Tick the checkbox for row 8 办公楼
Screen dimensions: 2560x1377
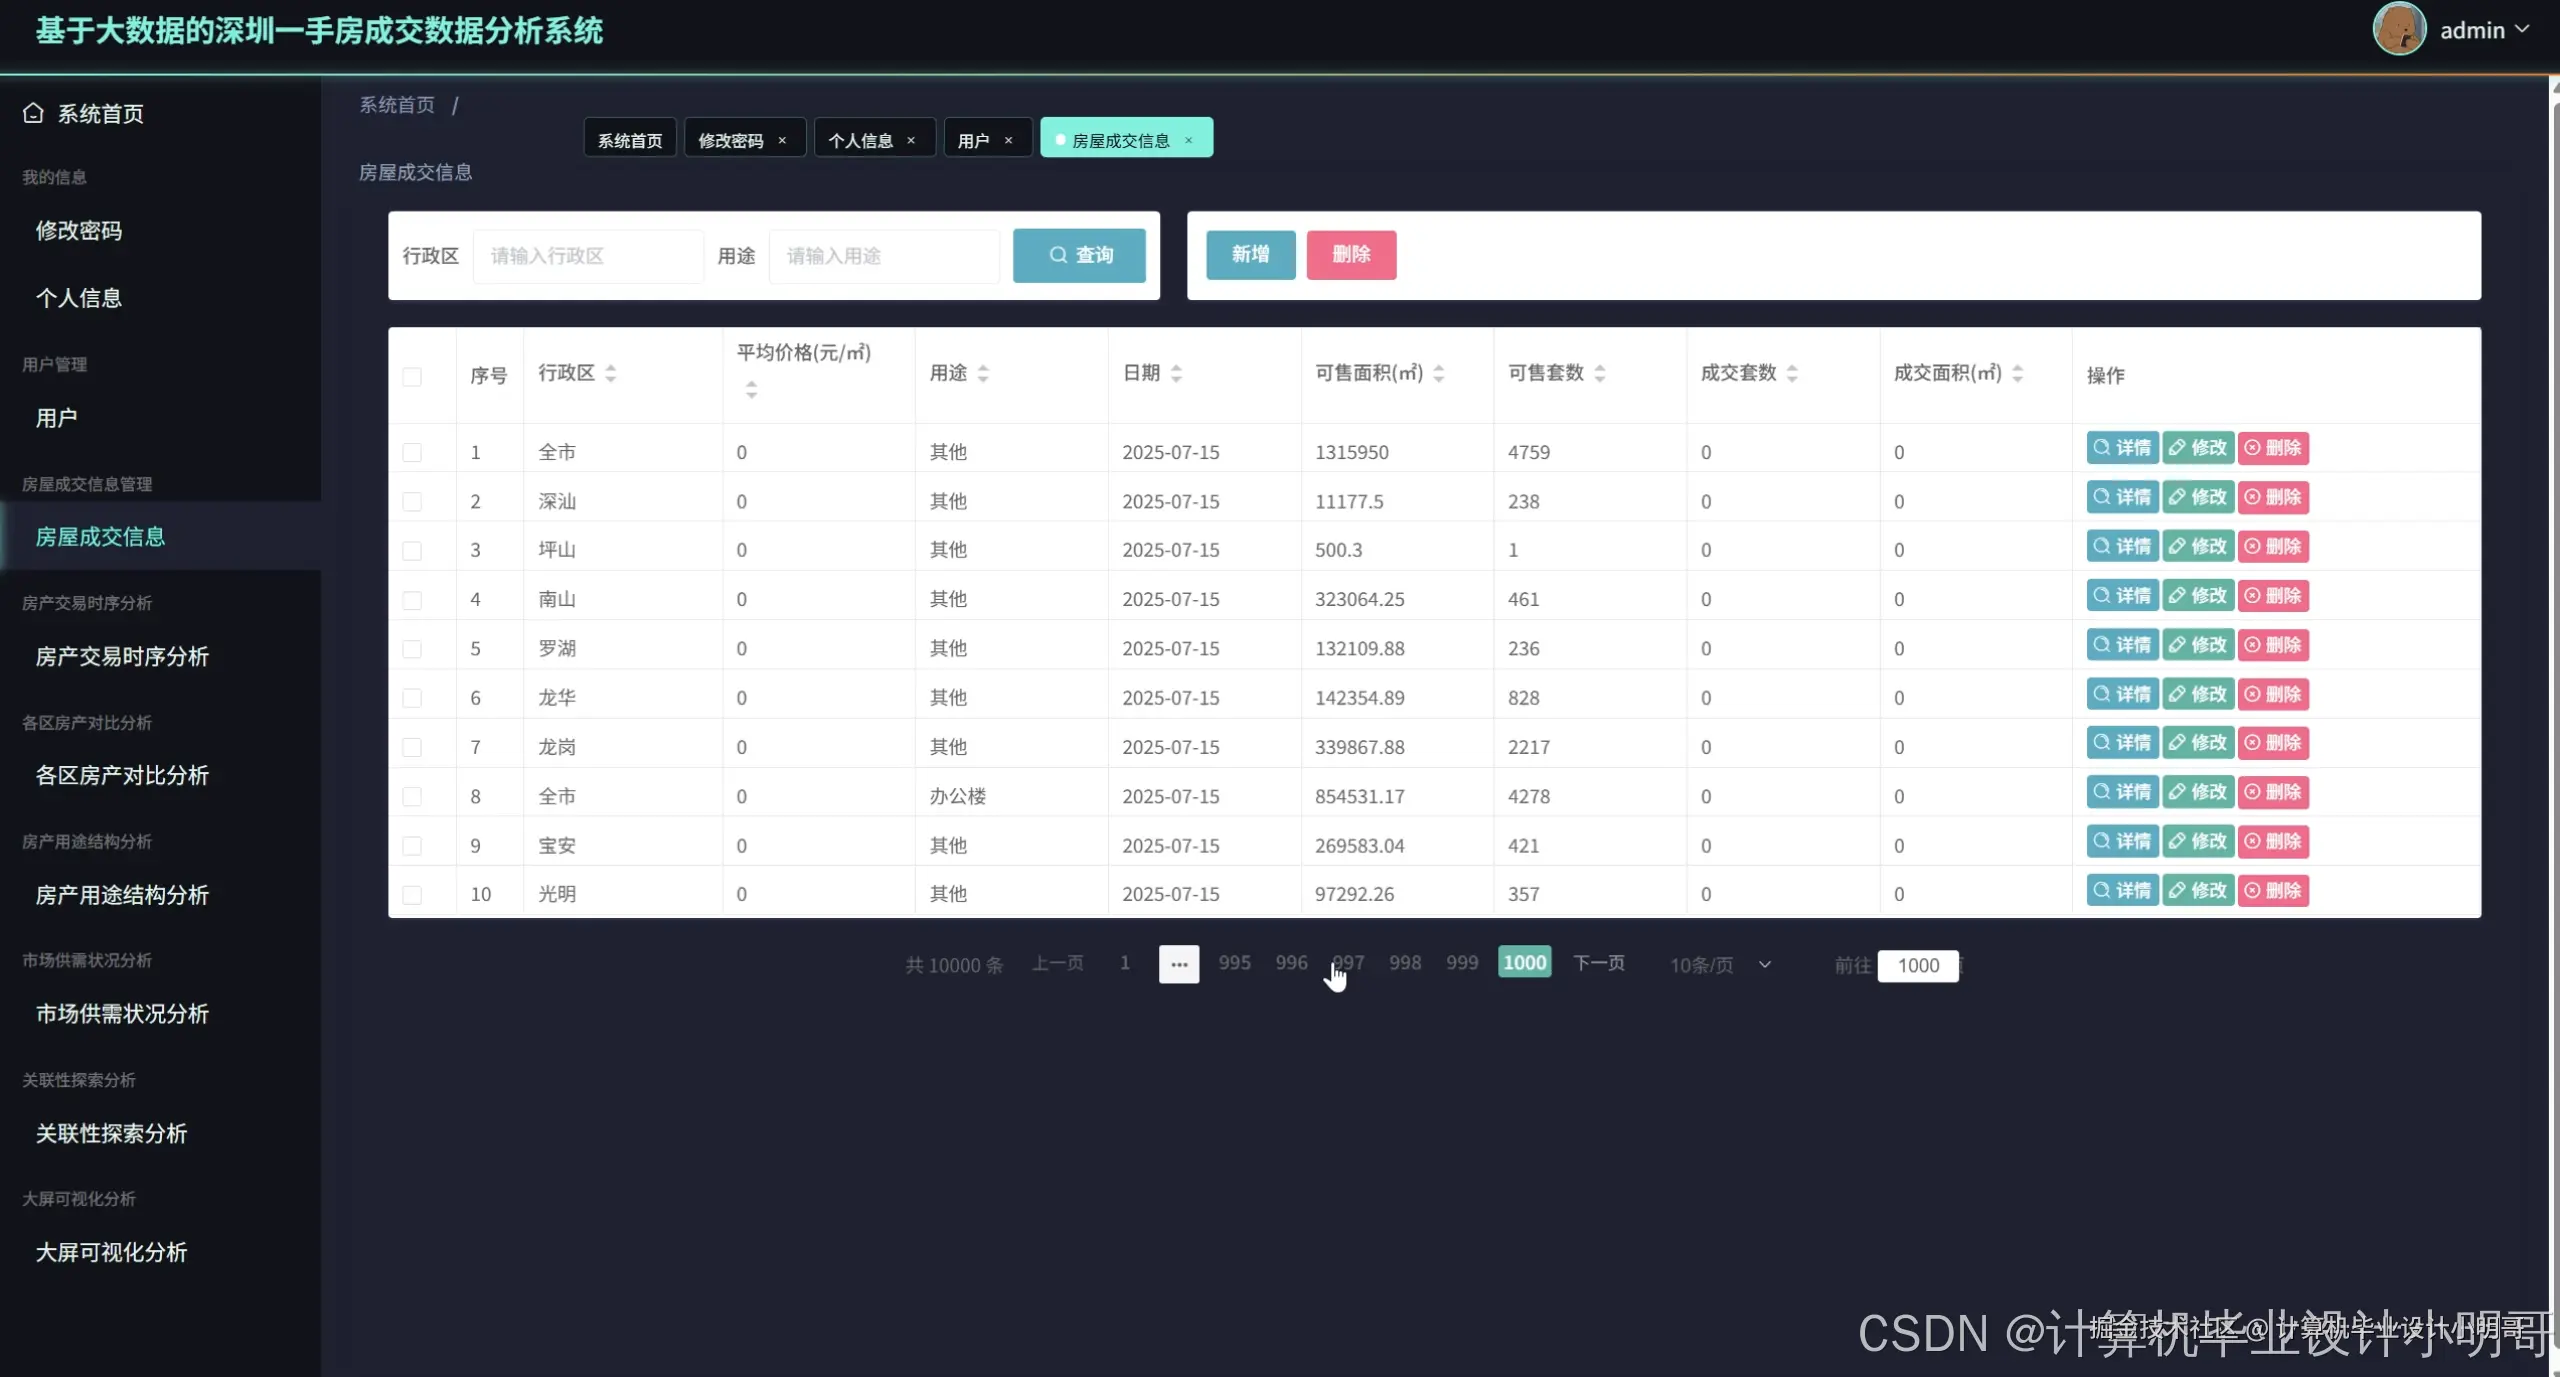point(412,796)
